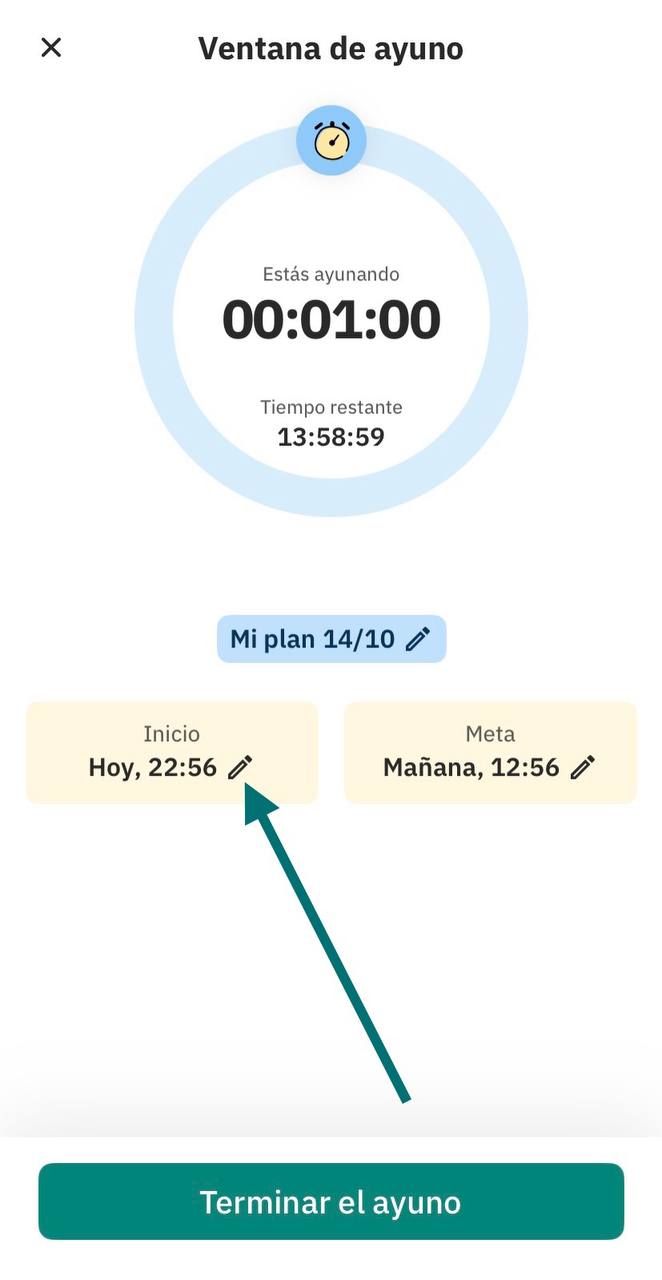Edit start time with the Inicio pencil icon

[240, 767]
